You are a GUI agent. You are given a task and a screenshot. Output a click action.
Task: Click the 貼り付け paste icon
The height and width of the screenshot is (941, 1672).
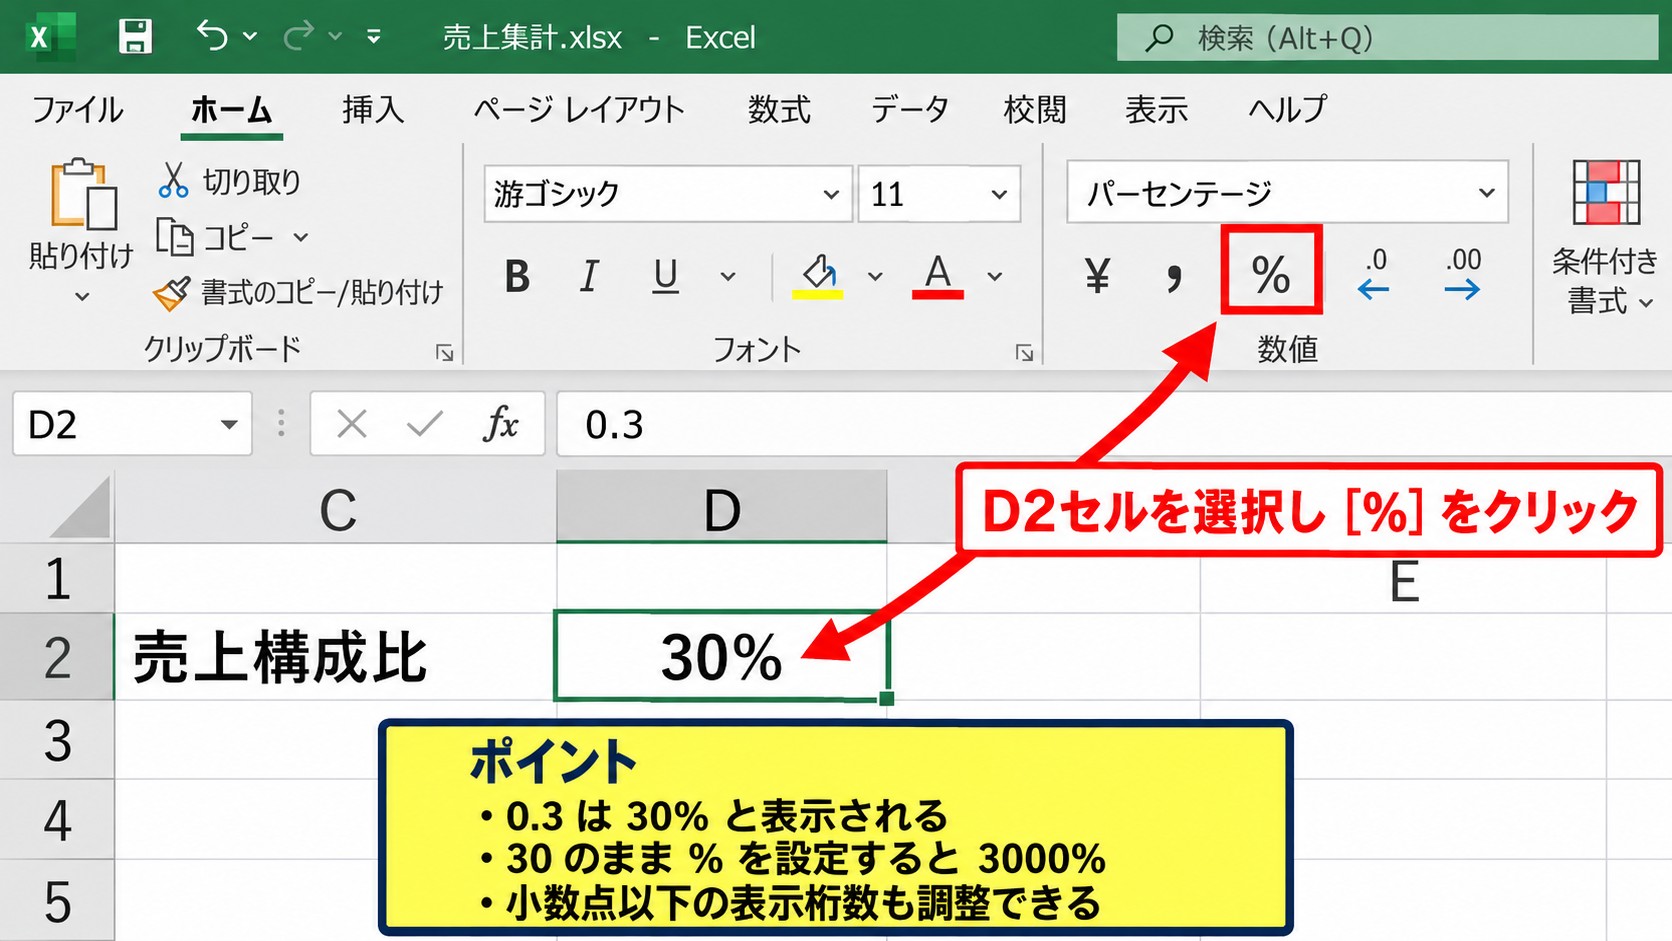pos(83,194)
